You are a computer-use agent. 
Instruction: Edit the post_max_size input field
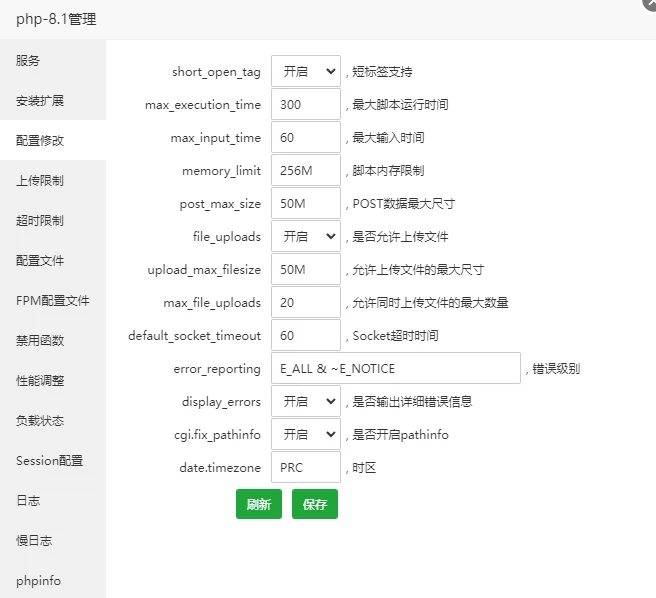coord(306,203)
